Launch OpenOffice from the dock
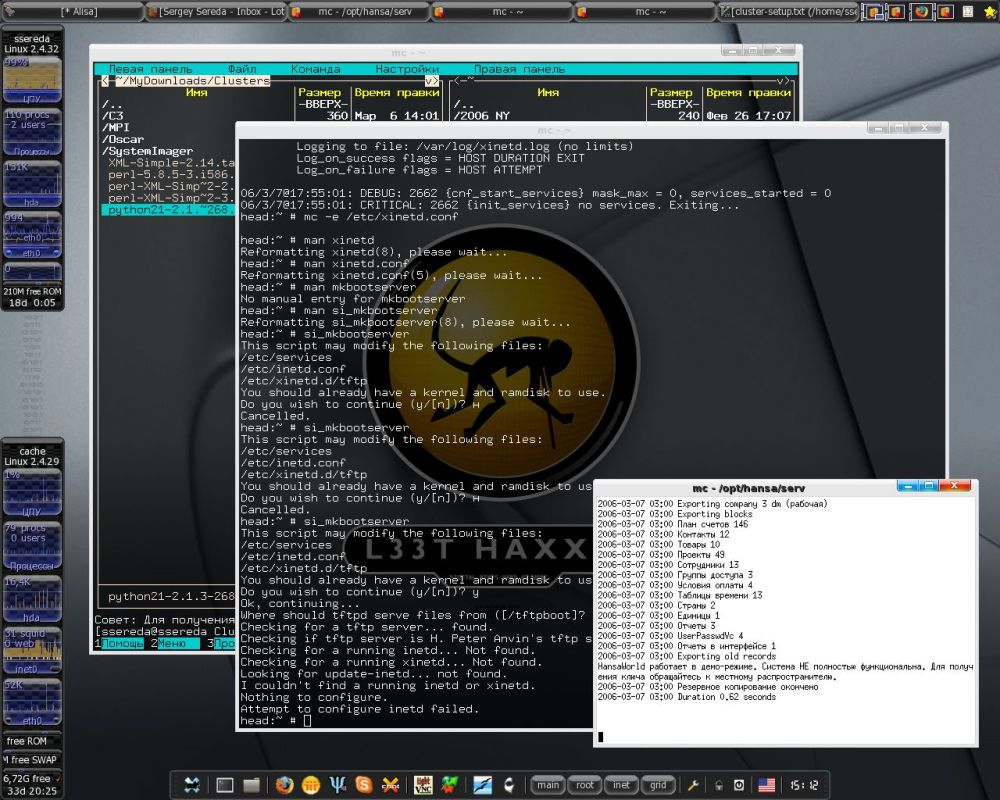1000x800 pixels. pyautogui.click(x=483, y=785)
